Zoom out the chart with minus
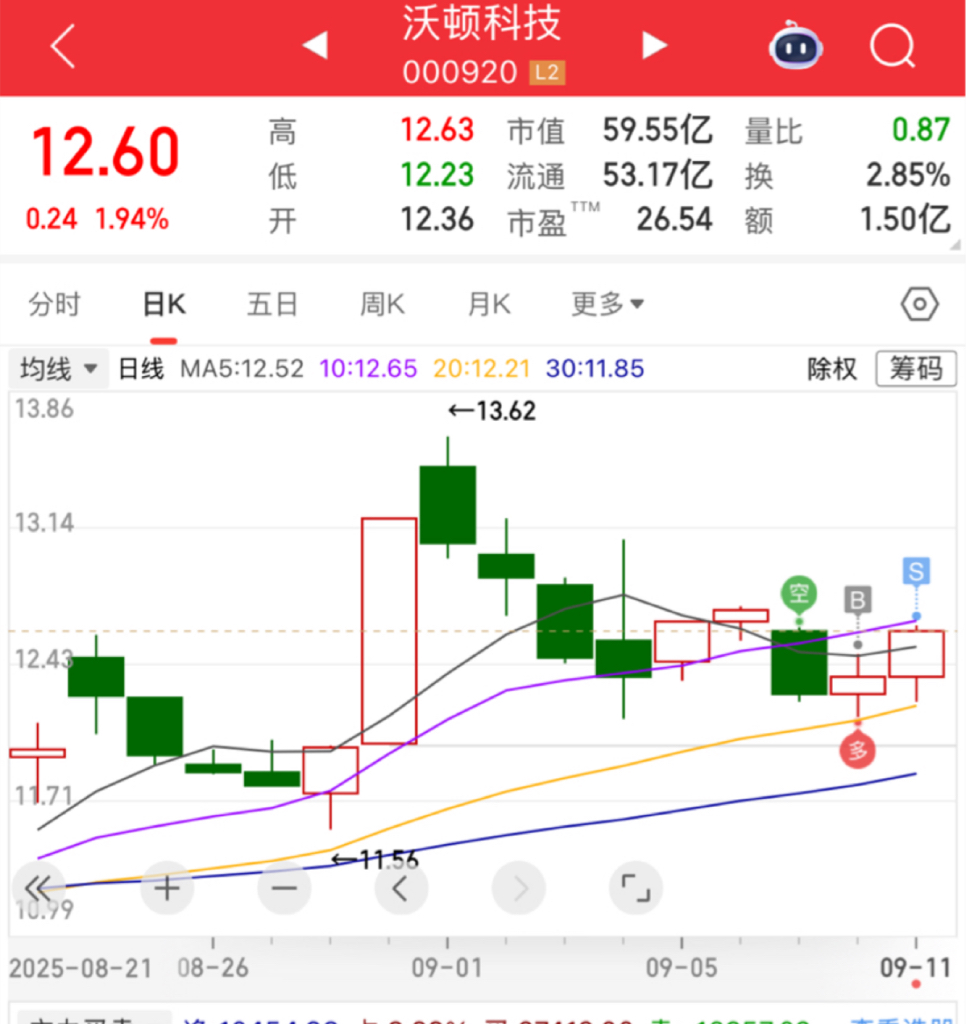Screen dimensions: 966x1024 284,888
